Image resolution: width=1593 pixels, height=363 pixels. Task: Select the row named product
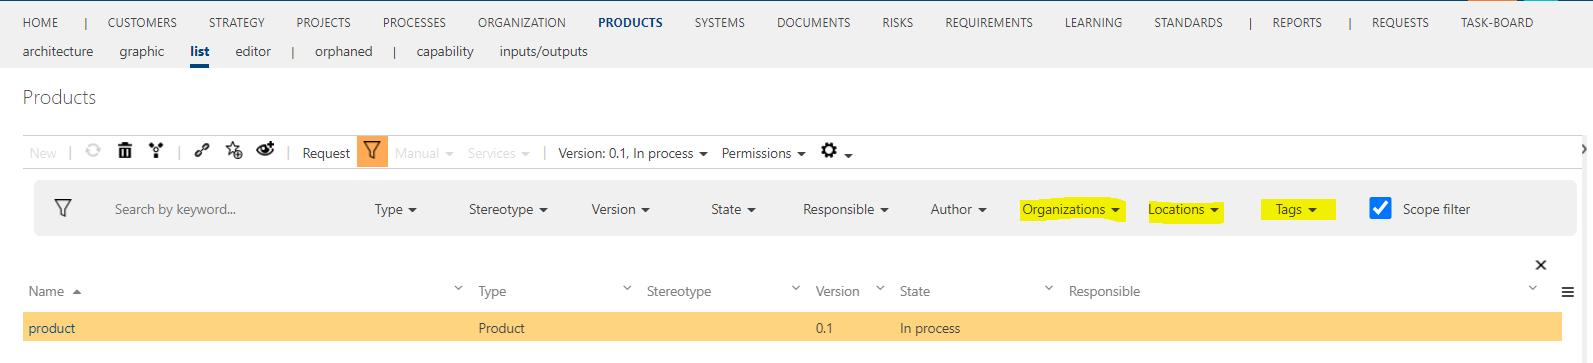[792, 327]
